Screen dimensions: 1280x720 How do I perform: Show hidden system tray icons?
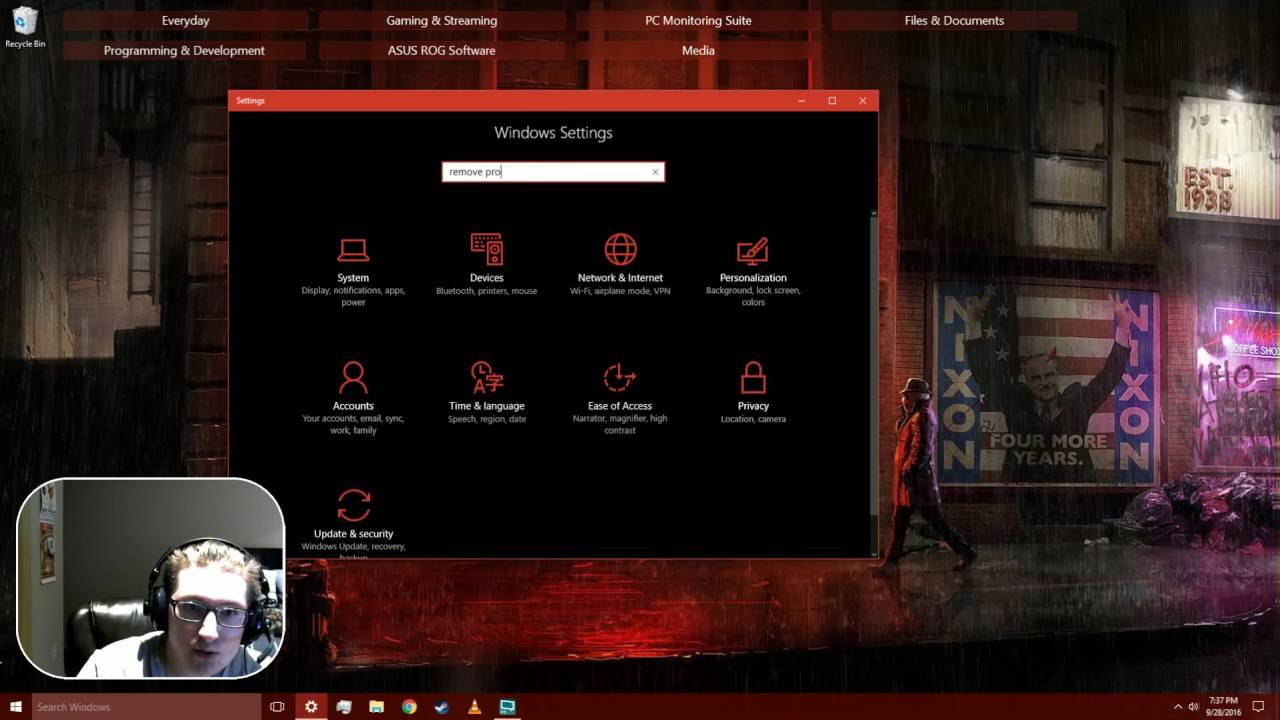pos(1178,707)
